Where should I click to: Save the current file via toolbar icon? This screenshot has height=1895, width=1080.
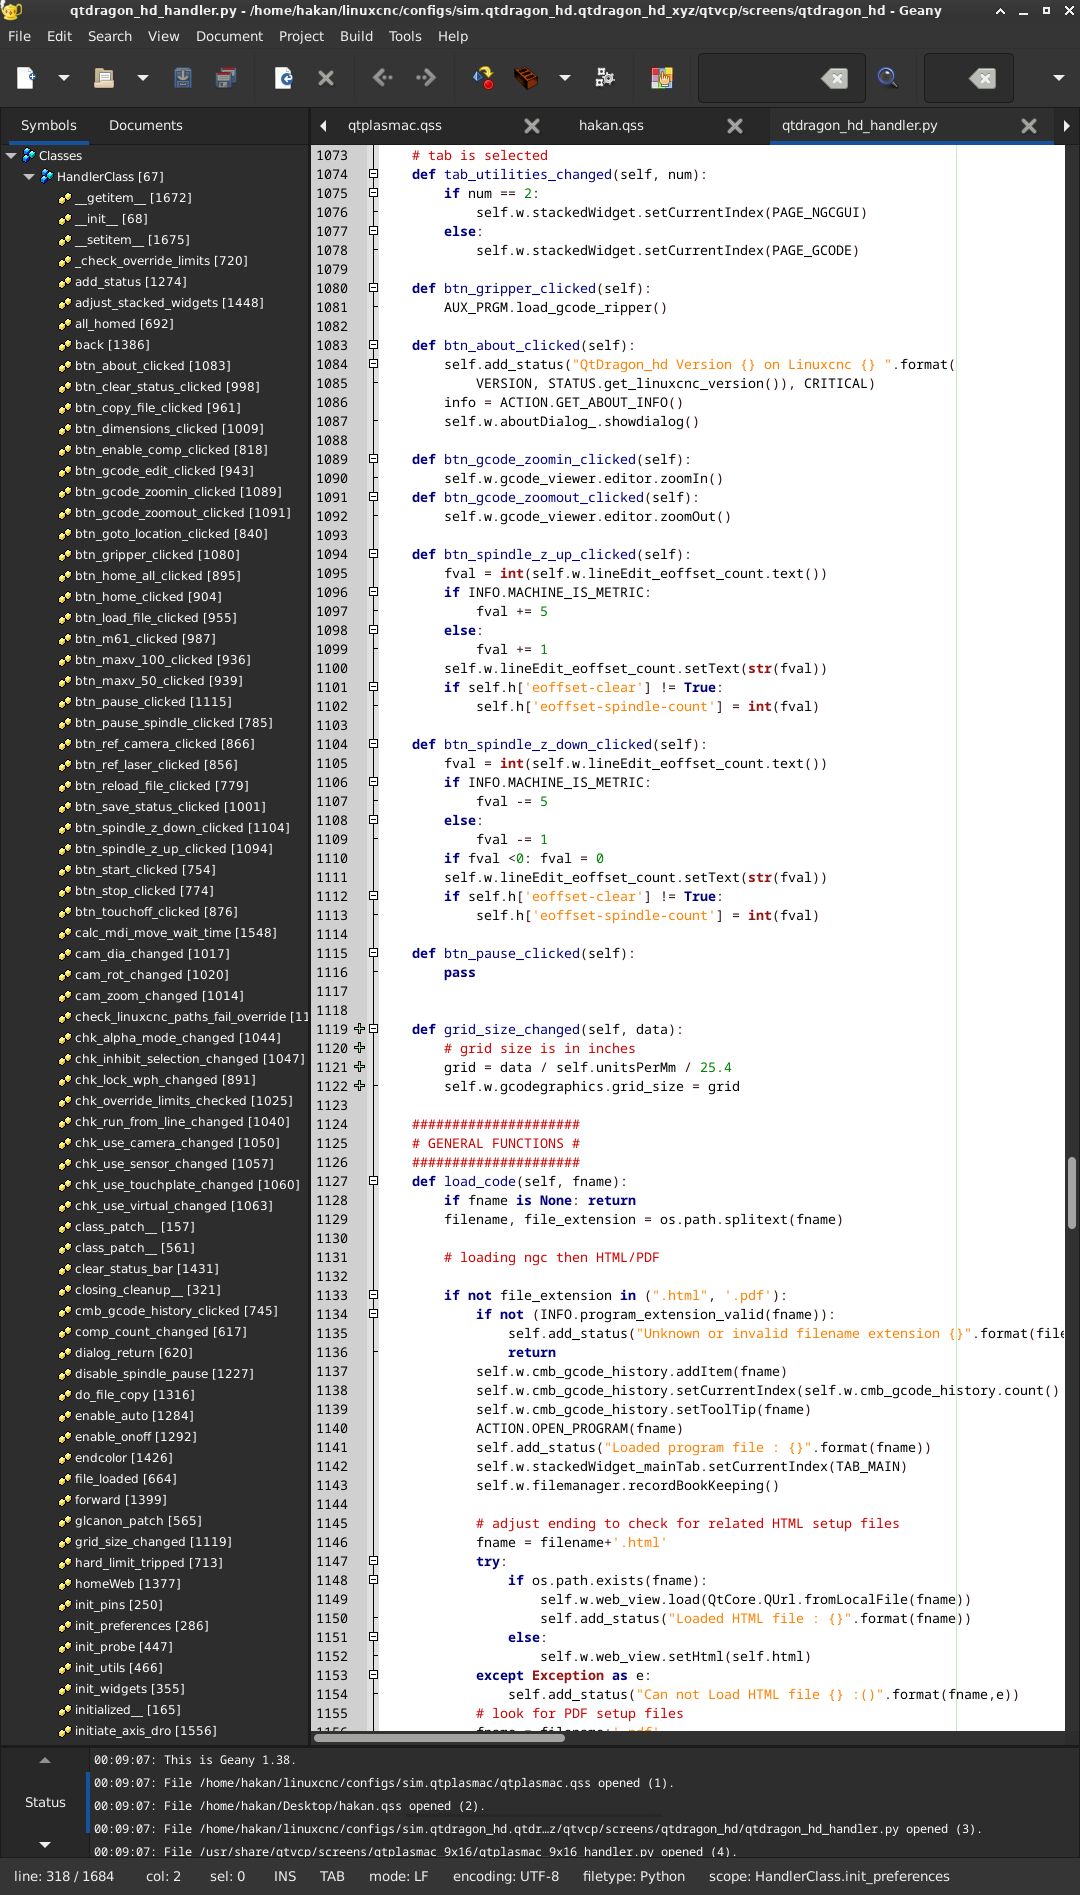pos(183,78)
